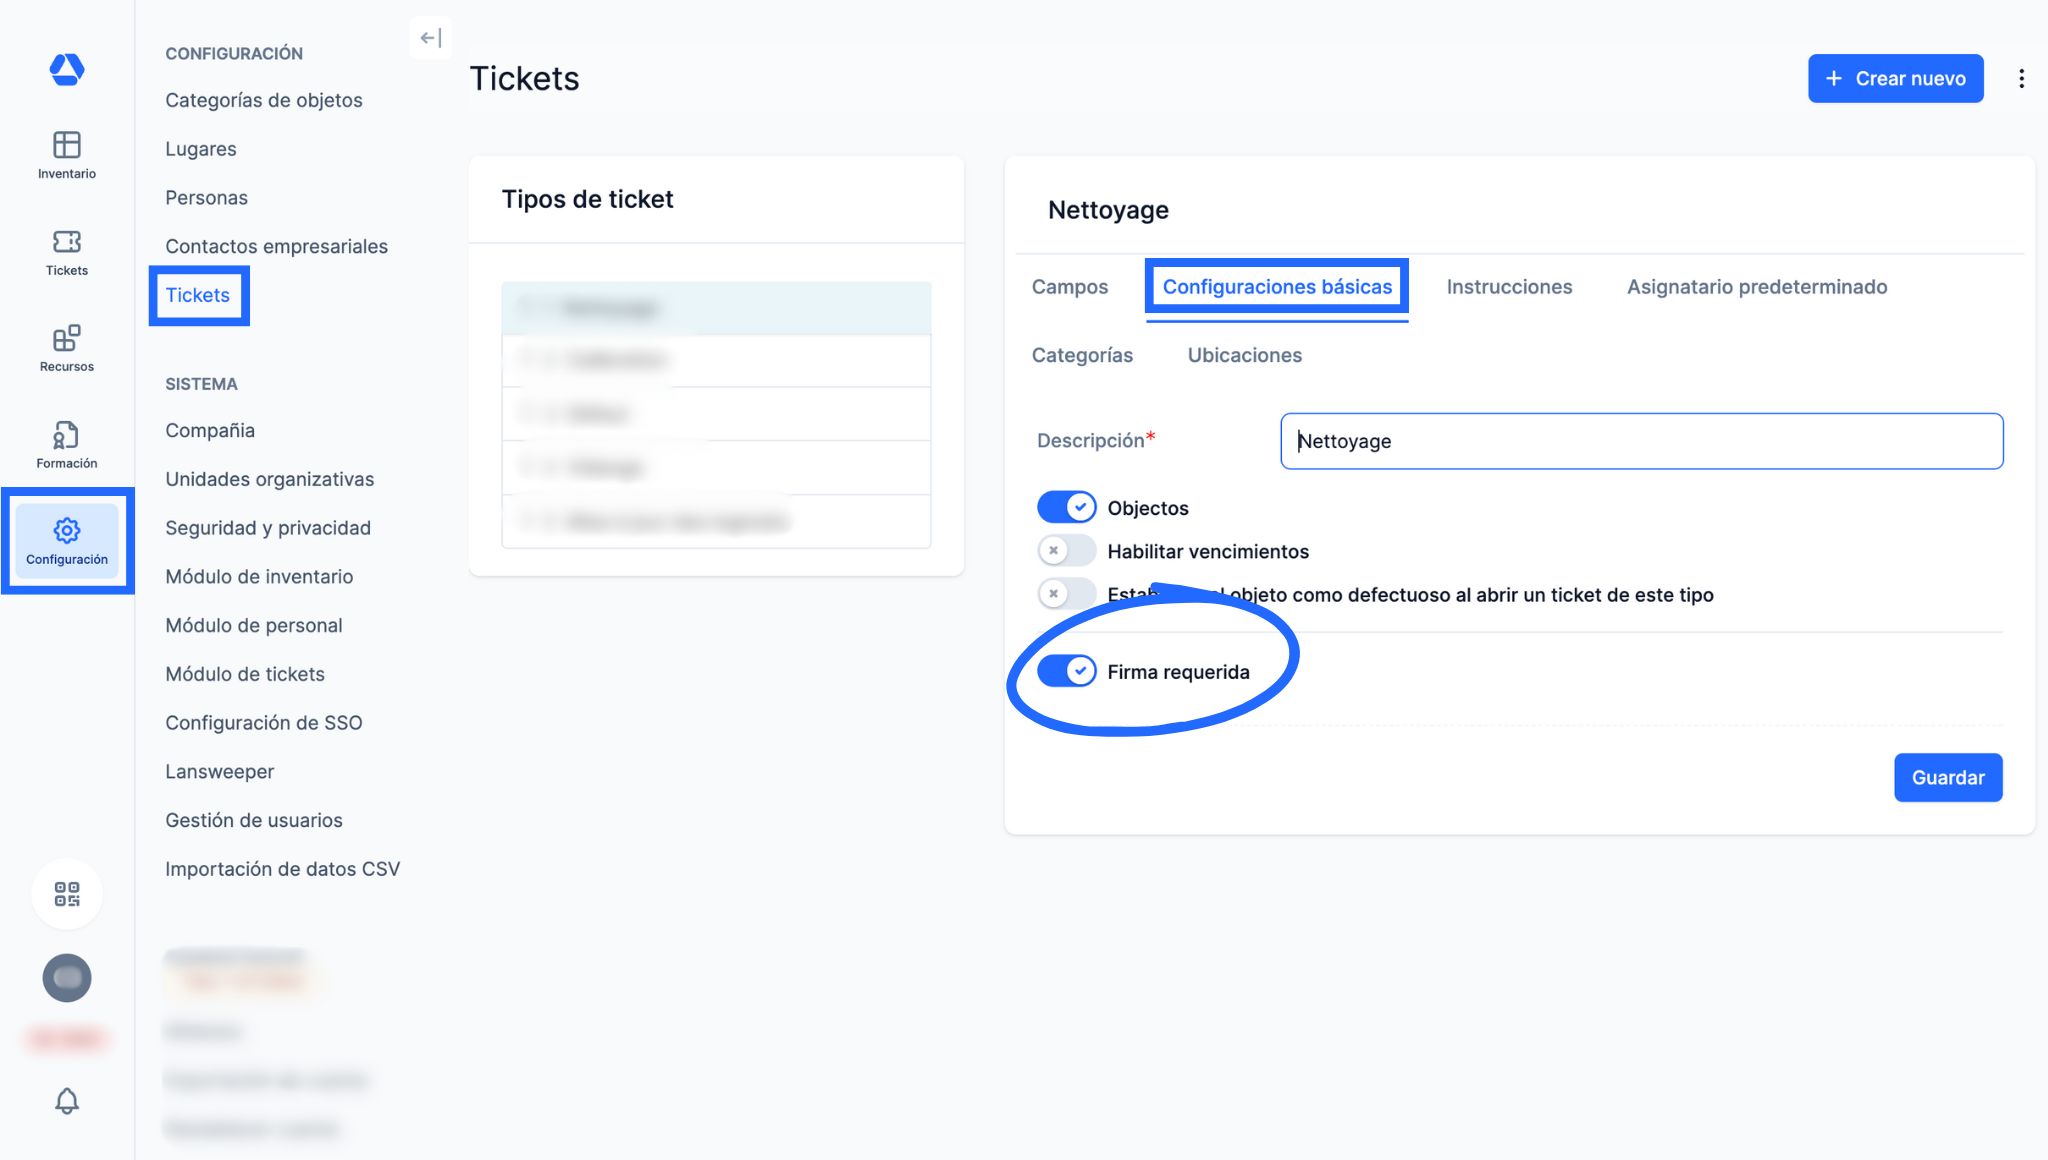The height and width of the screenshot is (1160, 2048).
Task: Click the app logo icon
Action: (x=67, y=69)
